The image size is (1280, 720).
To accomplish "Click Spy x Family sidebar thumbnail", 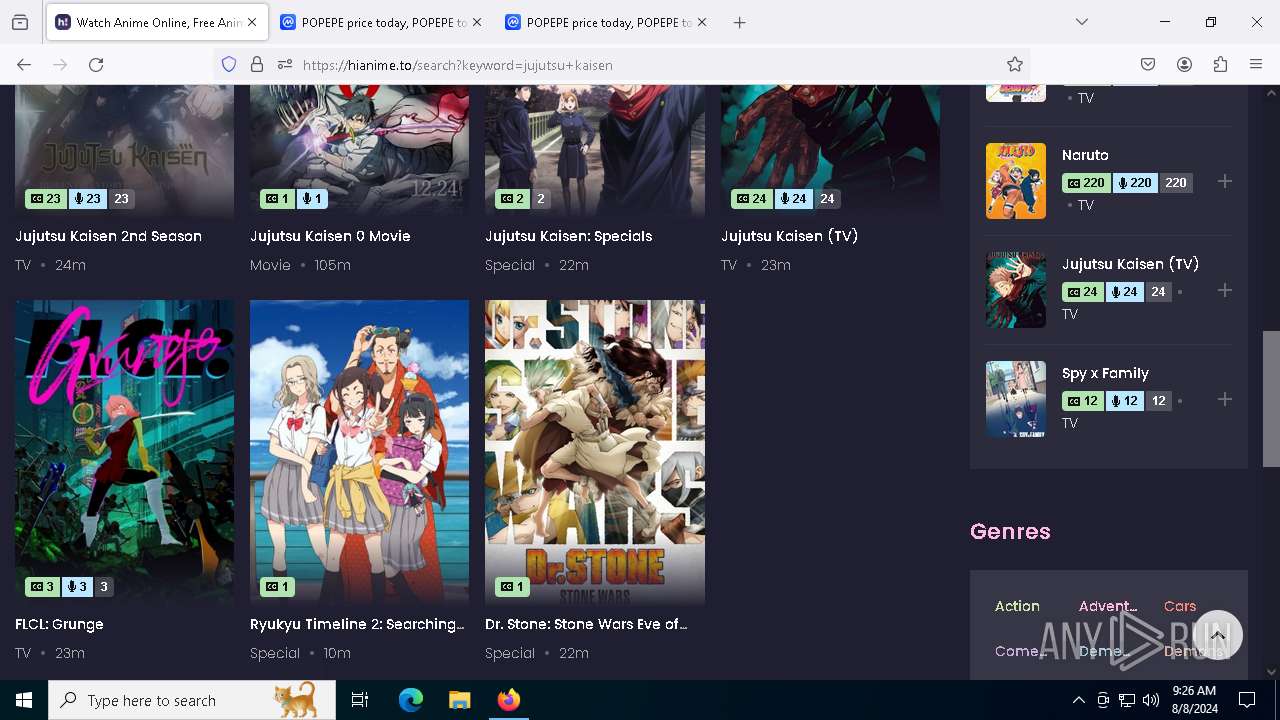I will point(1016,399).
